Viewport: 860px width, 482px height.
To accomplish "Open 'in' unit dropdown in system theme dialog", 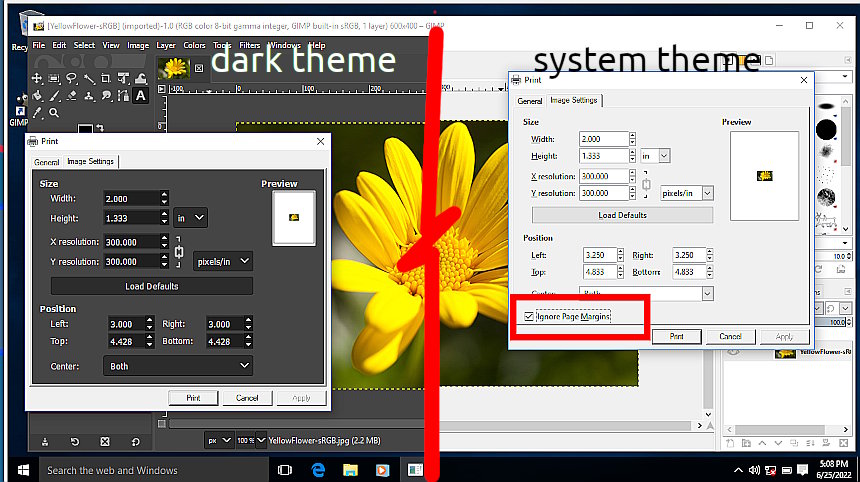I will click(x=655, y=156).
